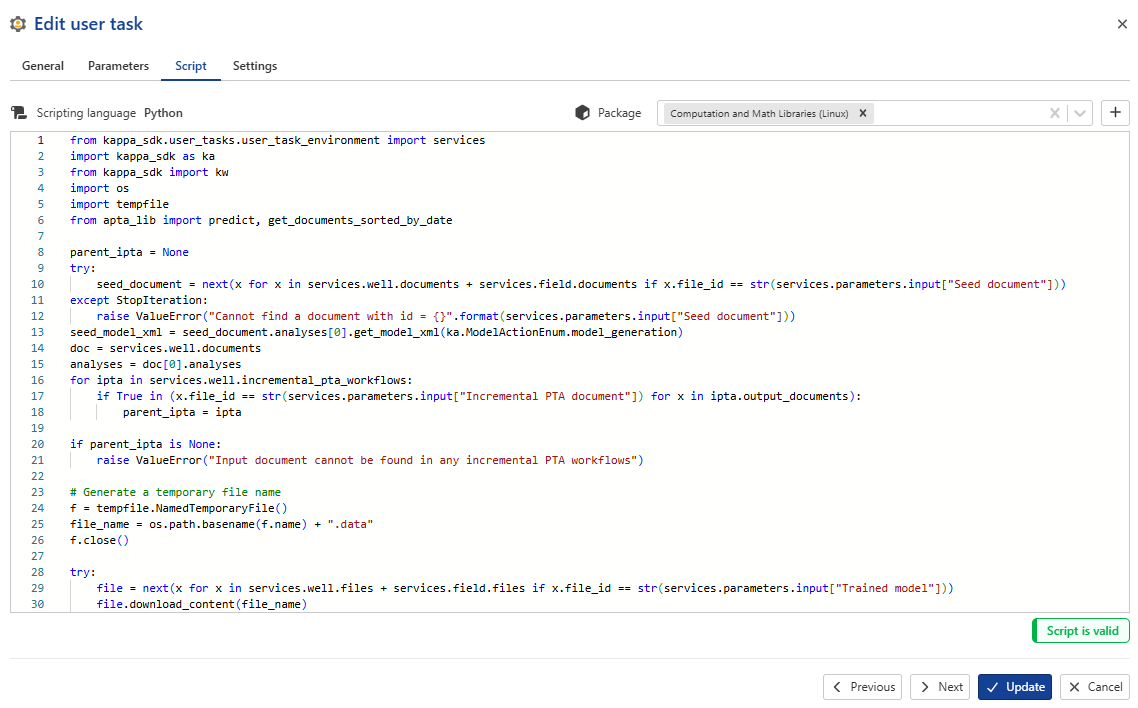Click the 'file.download_content(file_name)' line
Screen dimensions: 1138x708
point(202,604)
